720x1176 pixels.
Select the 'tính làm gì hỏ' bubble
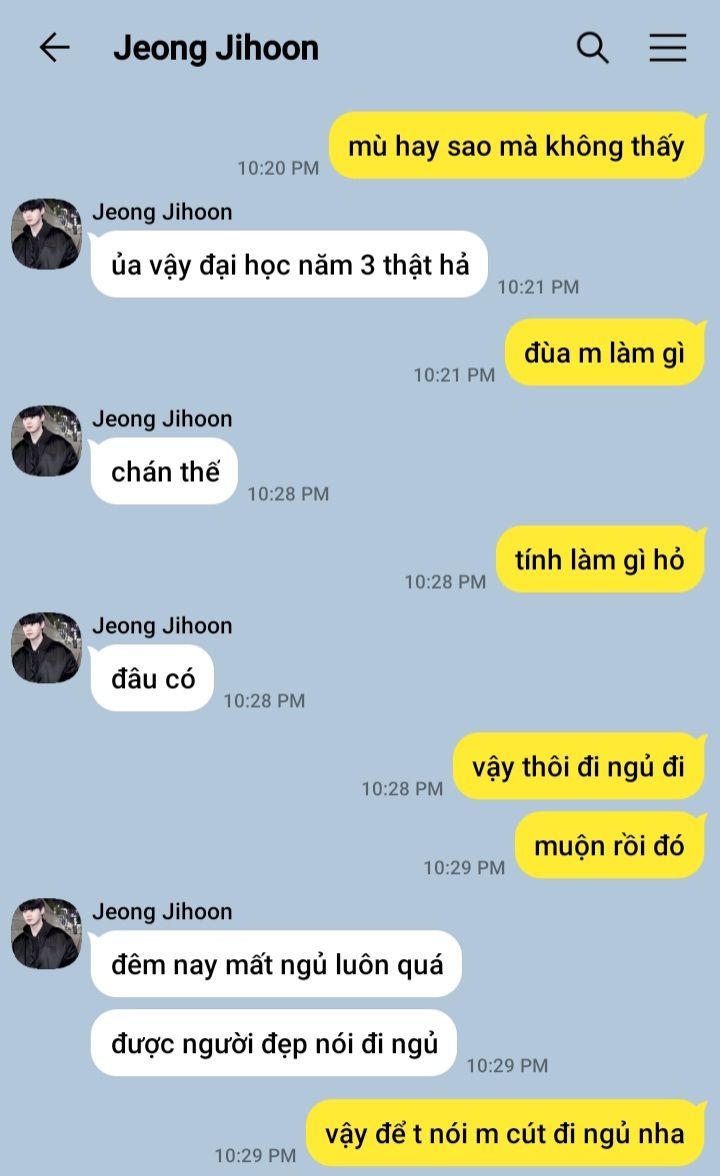600,560
